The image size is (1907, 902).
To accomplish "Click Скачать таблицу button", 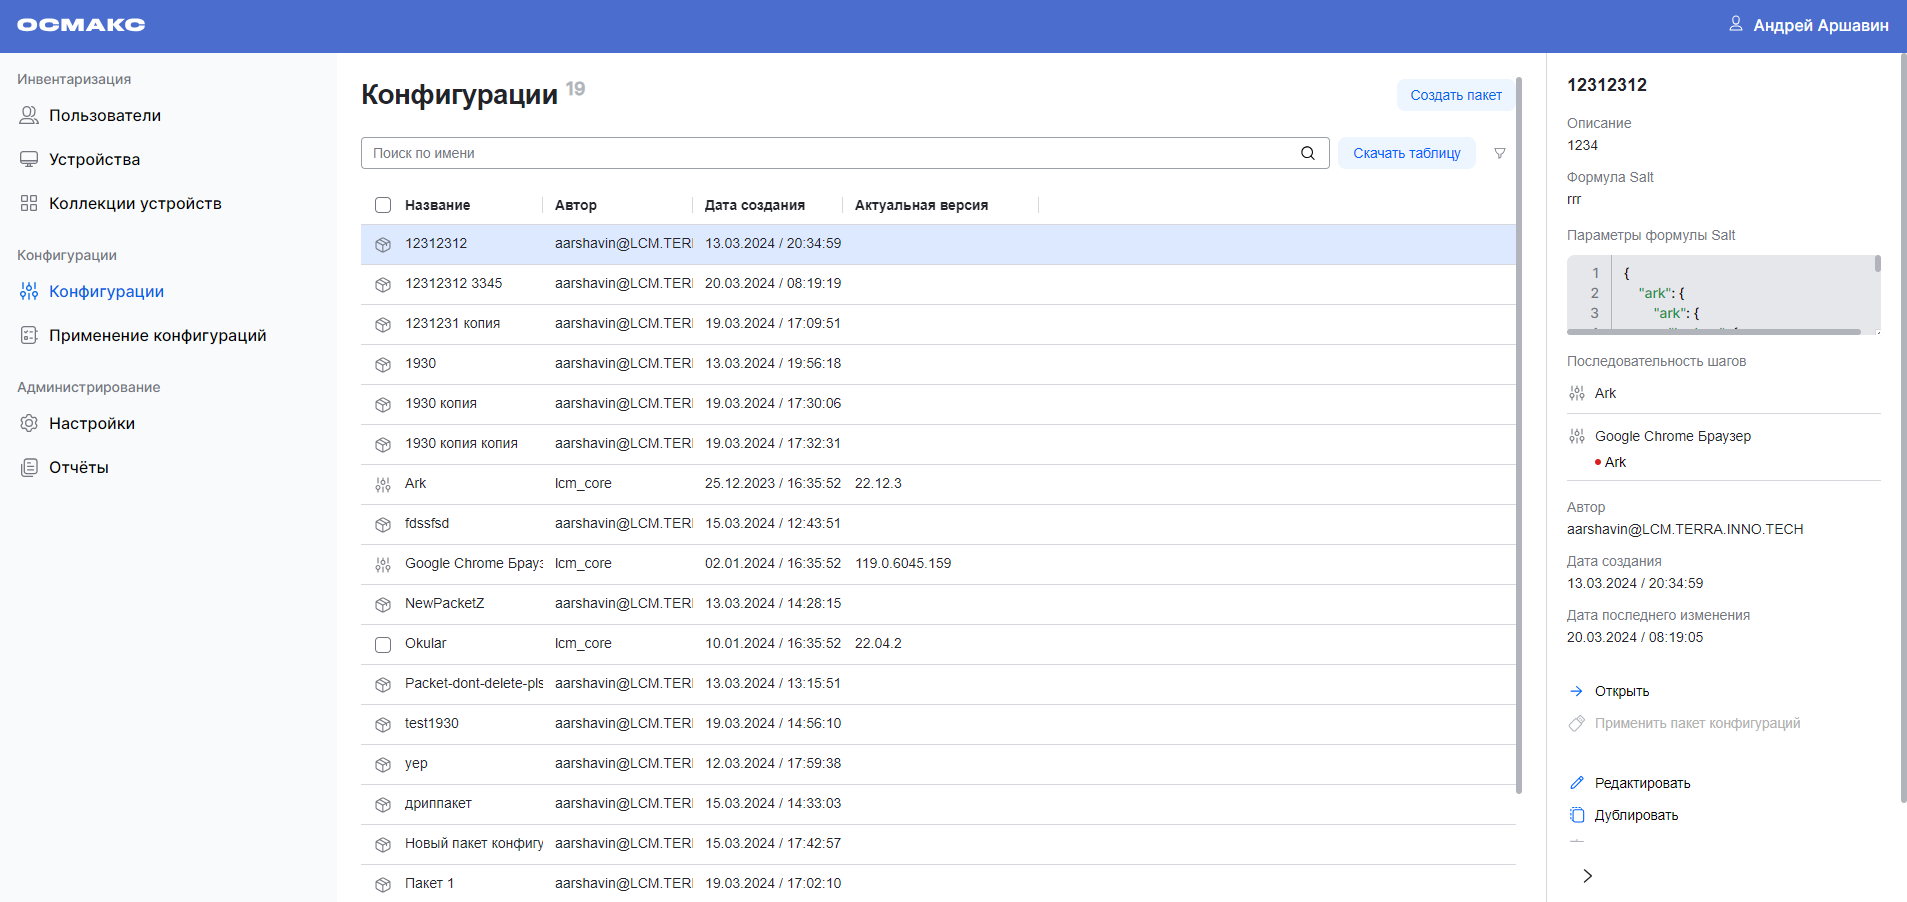I will 1406,153.
